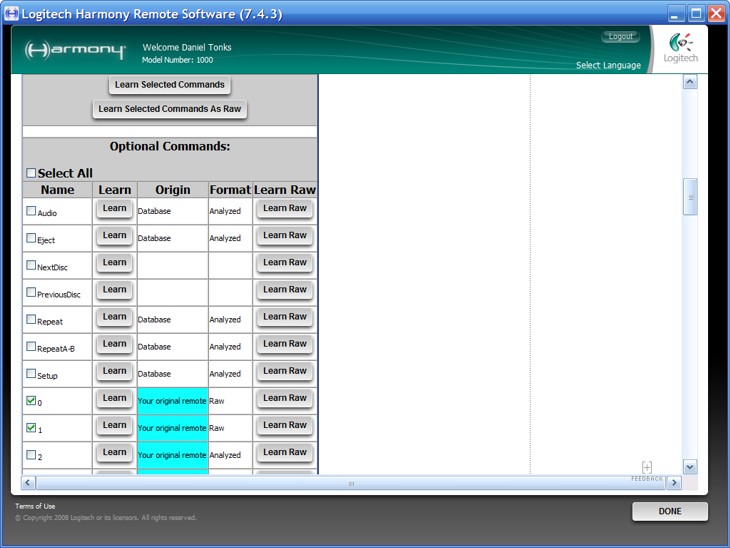Uncheck the command 1 checkbox
730x548 pixels.
coord(31,427)
